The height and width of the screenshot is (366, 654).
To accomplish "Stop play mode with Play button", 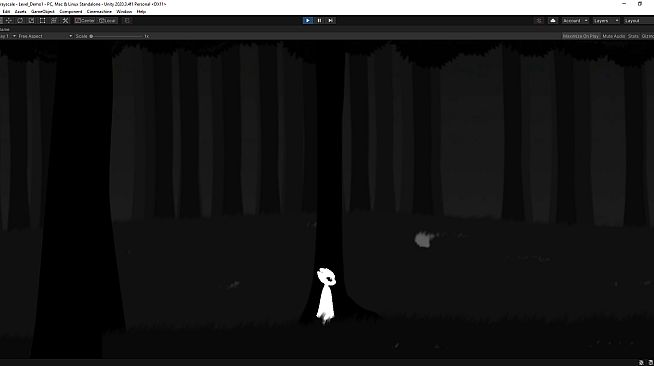I will 308,20.
